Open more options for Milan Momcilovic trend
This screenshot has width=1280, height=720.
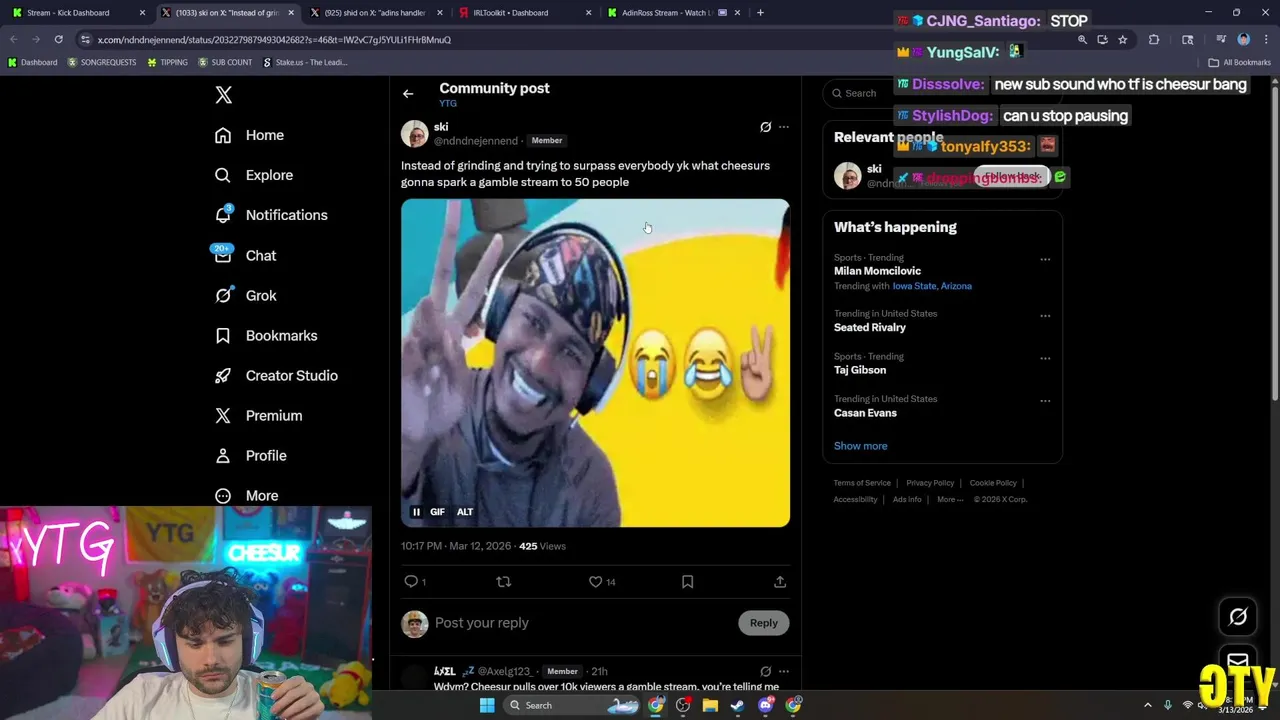point(1045,259)
